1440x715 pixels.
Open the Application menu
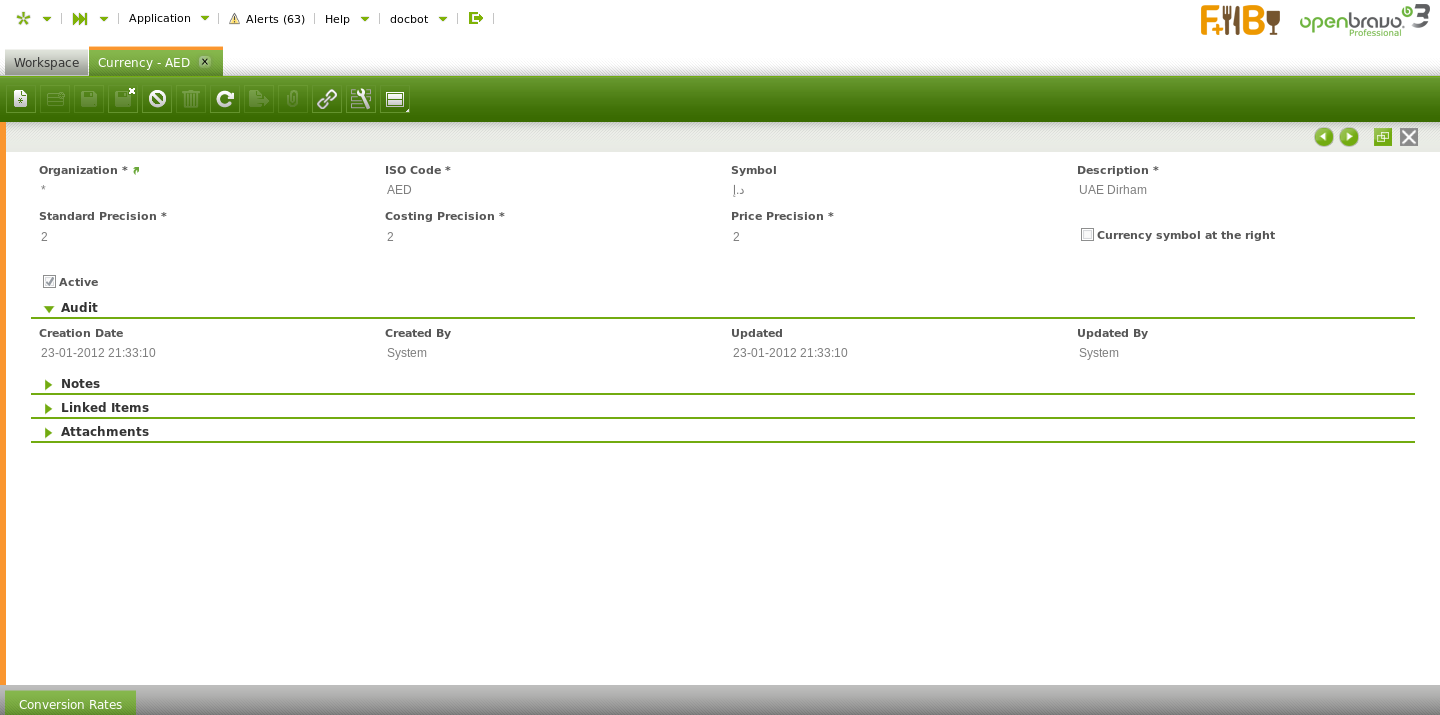pos(168,18)
